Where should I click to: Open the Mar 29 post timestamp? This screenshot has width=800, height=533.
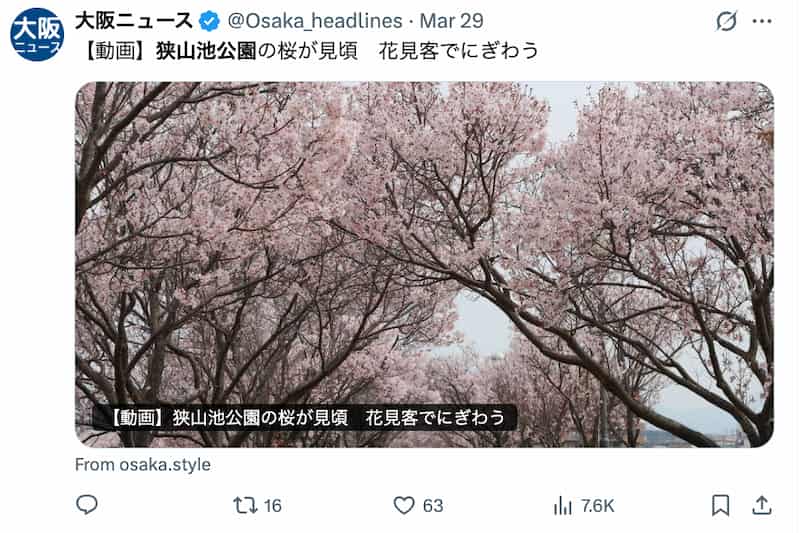pyautogui.click(x=451, y=21)
